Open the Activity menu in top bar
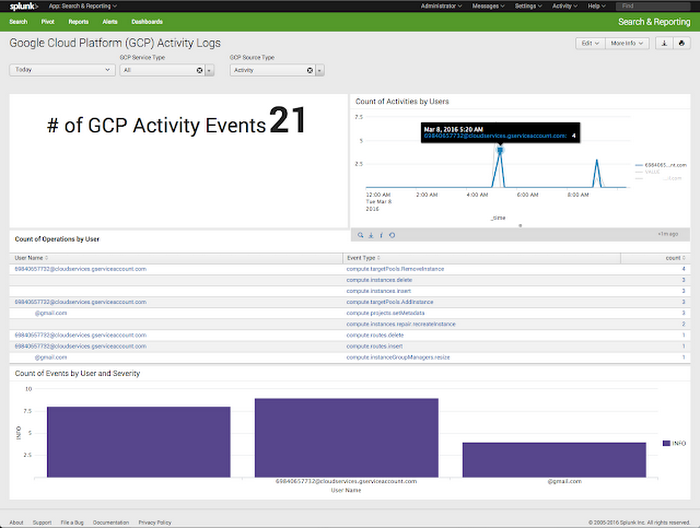Viewport: 700px width, 528px height. pyautogui.click(x=565, y=6)
